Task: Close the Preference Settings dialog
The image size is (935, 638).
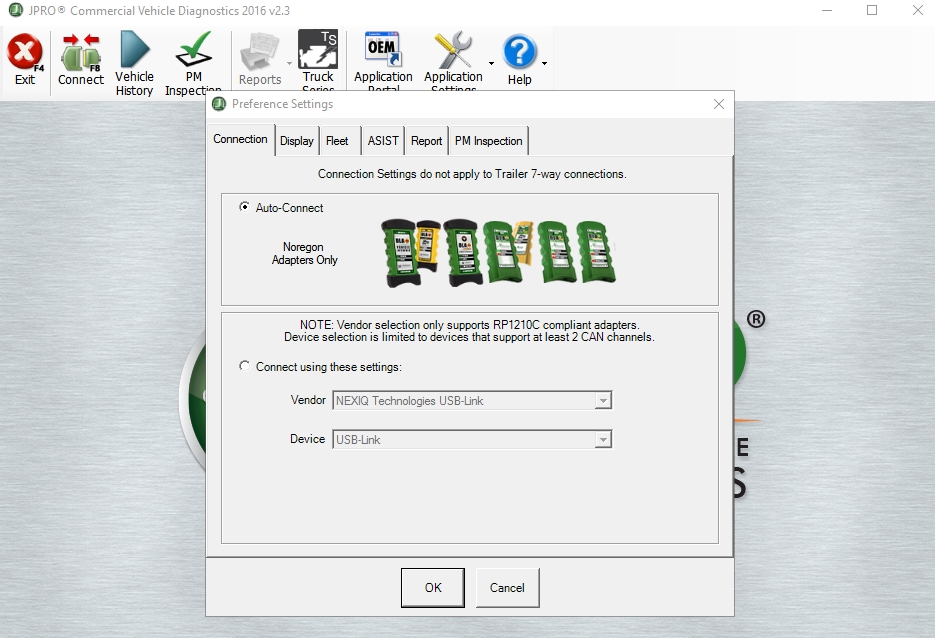Action: click(719, 104)
